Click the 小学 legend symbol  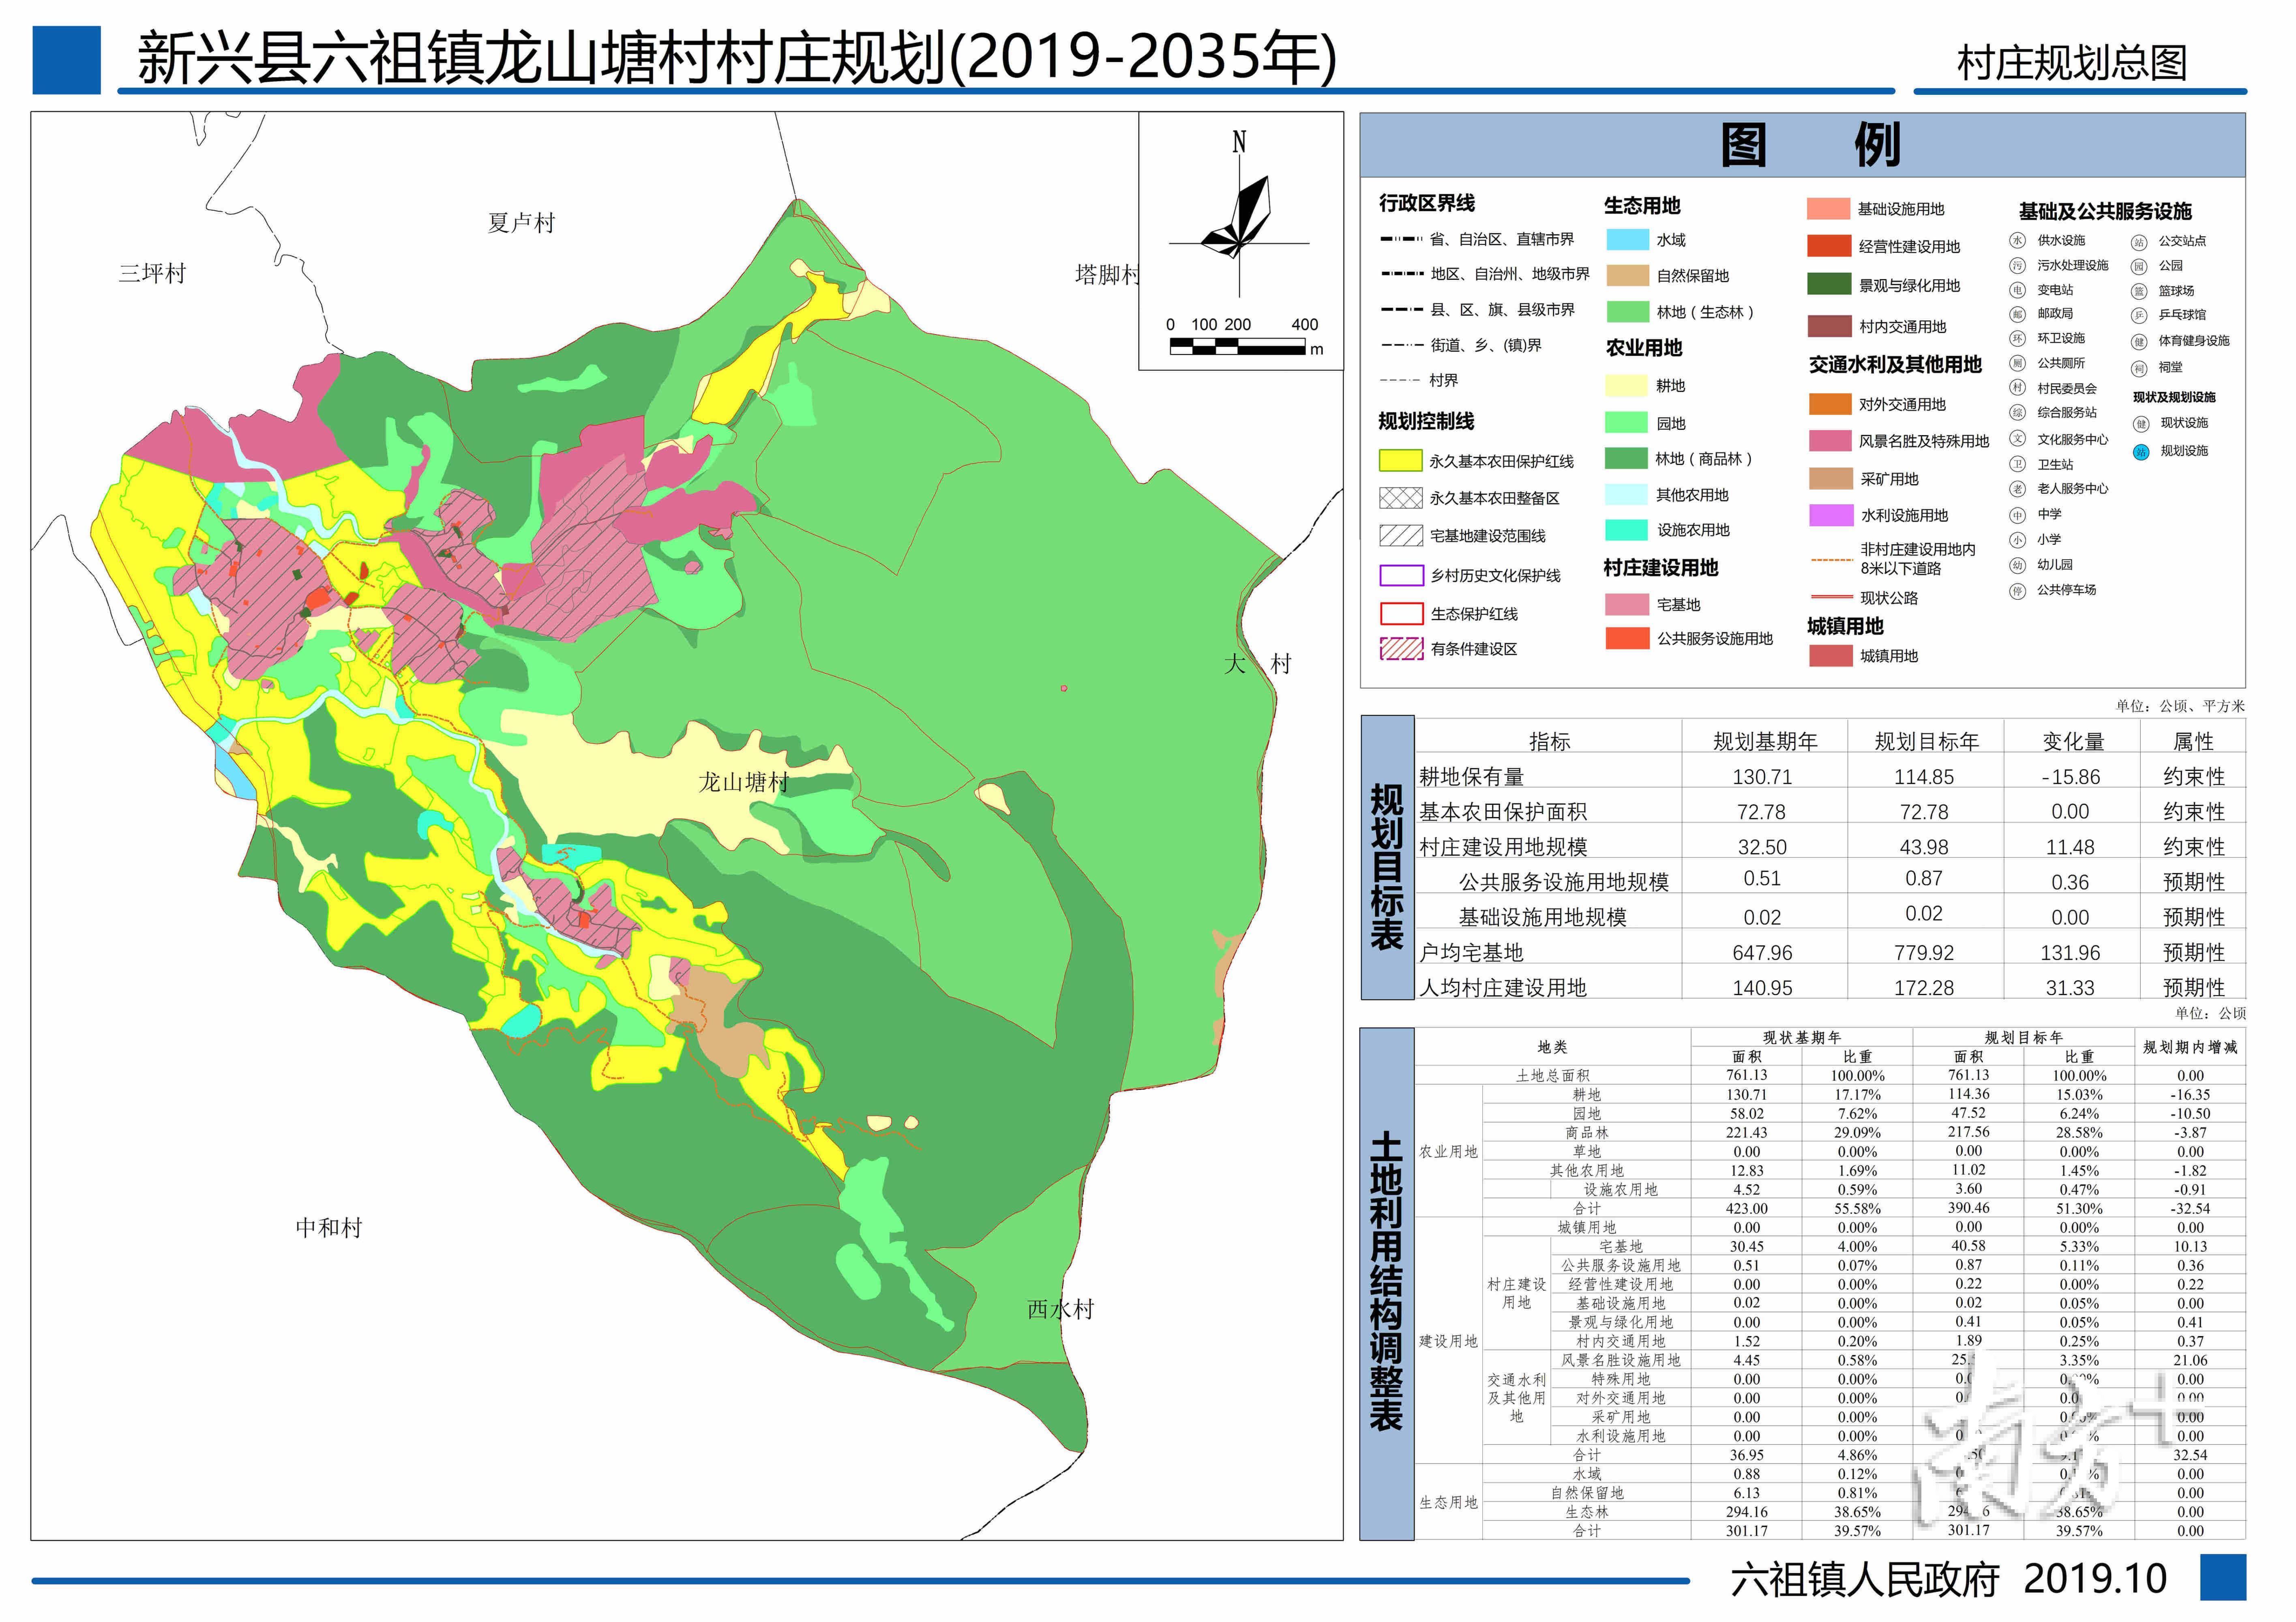pos(2018,540)
